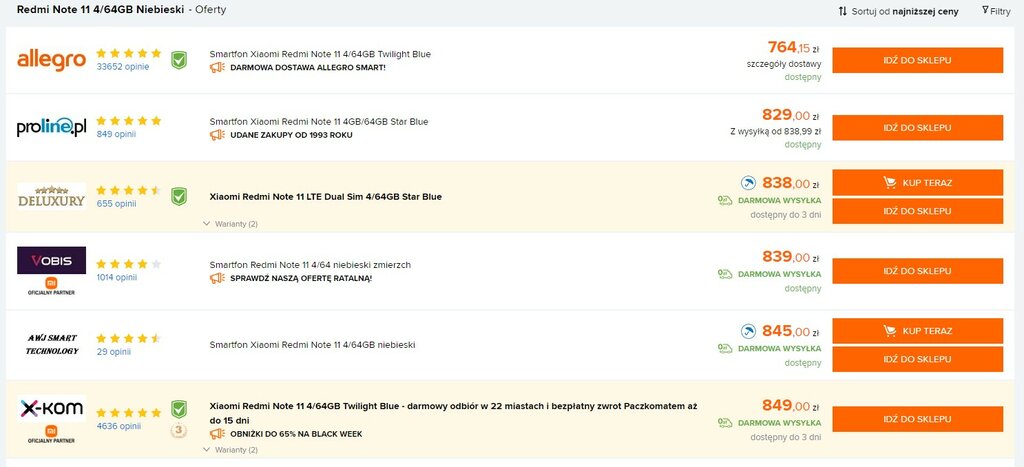Go to the Vobis shop via IDŹ DO SKLEPU

click(x=918, y=271)
